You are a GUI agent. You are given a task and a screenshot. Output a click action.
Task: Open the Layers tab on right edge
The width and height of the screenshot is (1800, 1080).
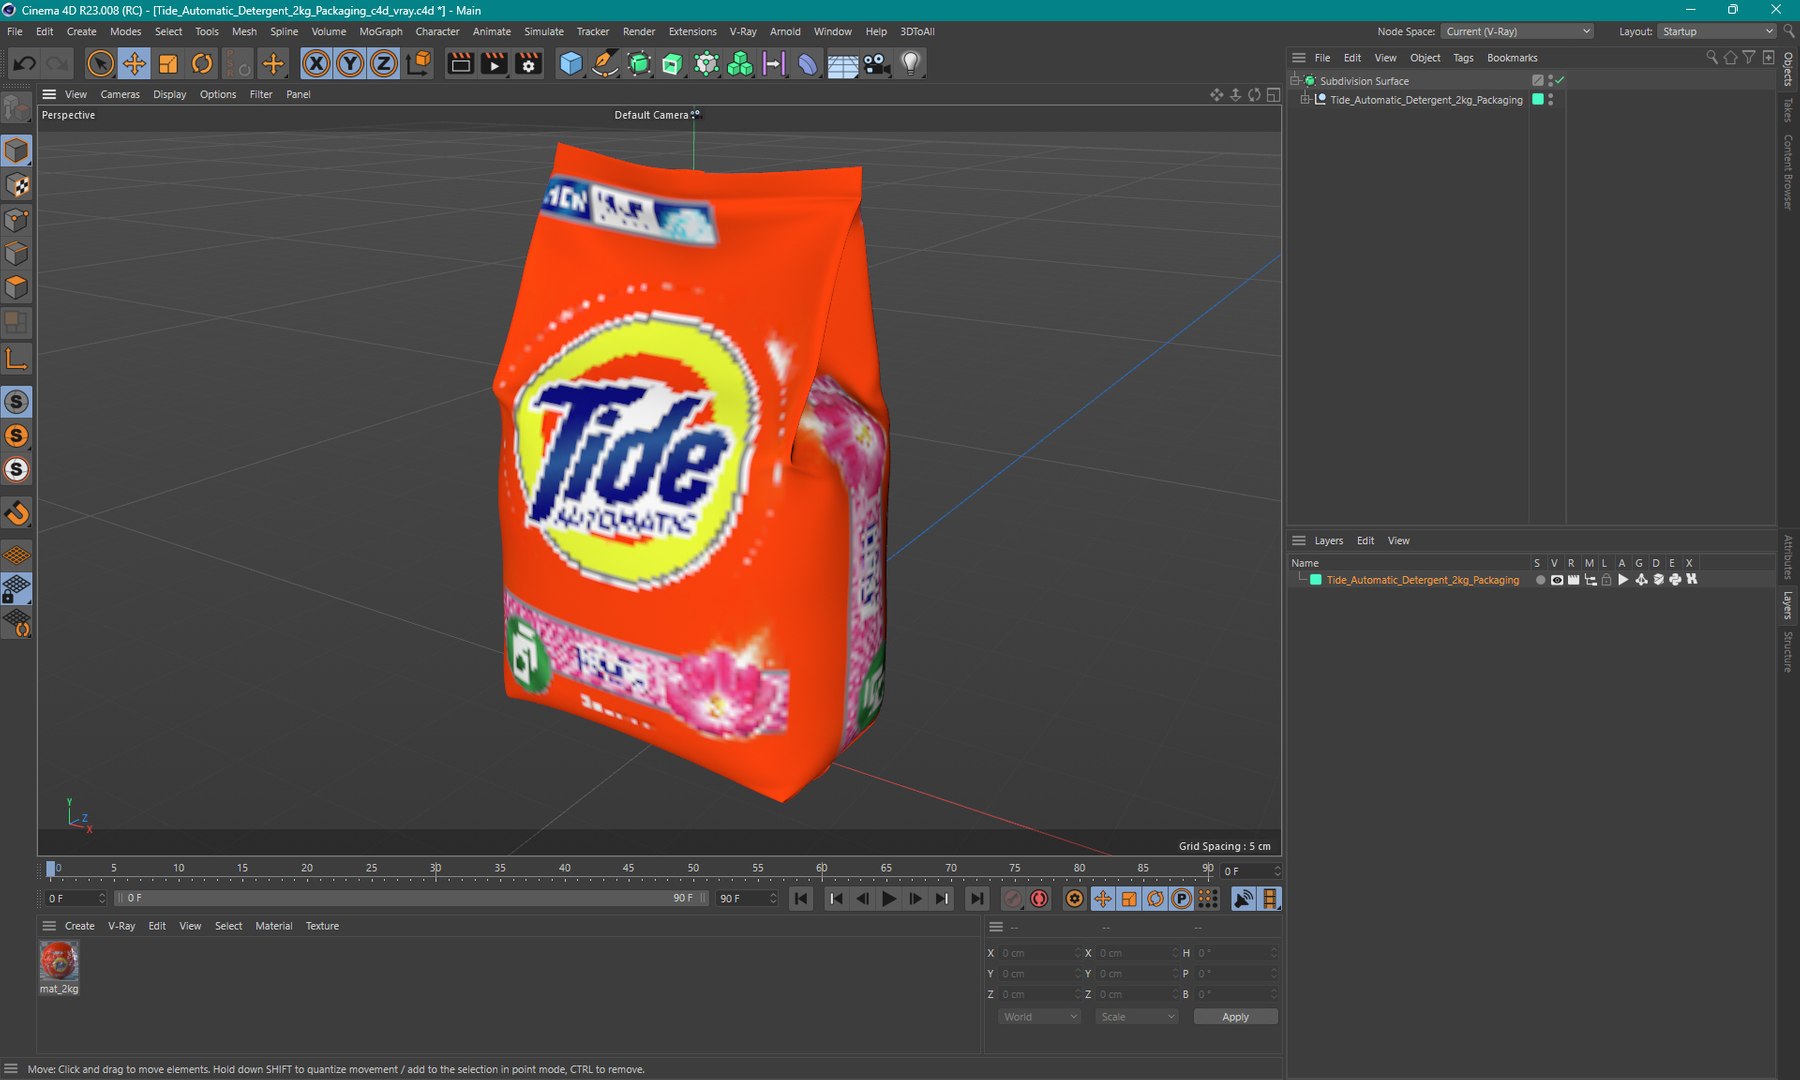coord(1788,605)
